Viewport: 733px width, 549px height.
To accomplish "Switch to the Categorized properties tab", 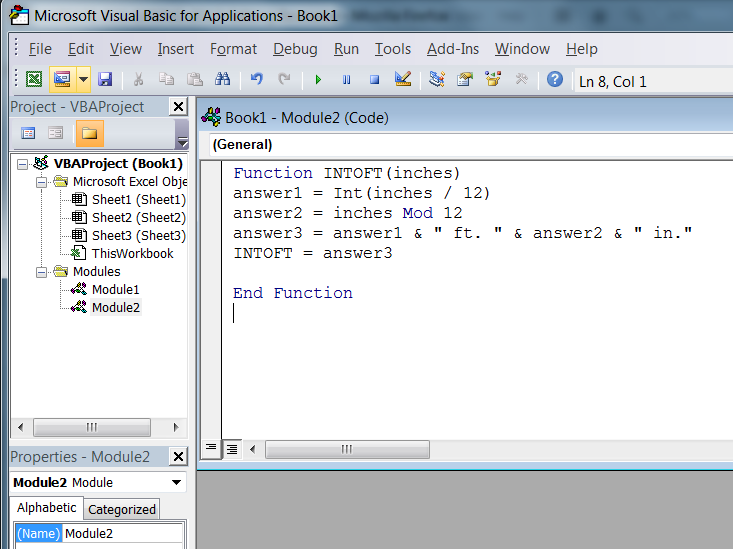I will (x=122, y=509).
